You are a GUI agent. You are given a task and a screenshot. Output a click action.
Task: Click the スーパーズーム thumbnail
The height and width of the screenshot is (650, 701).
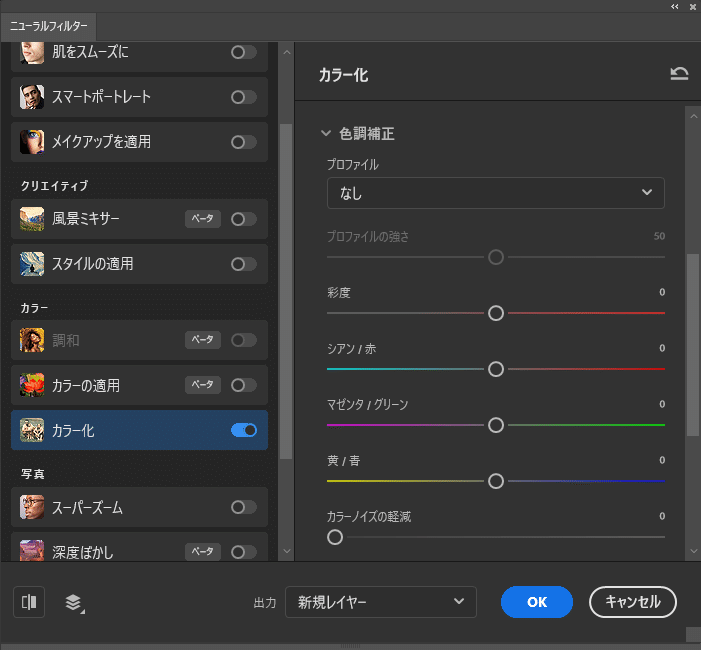tap(32, 507)
